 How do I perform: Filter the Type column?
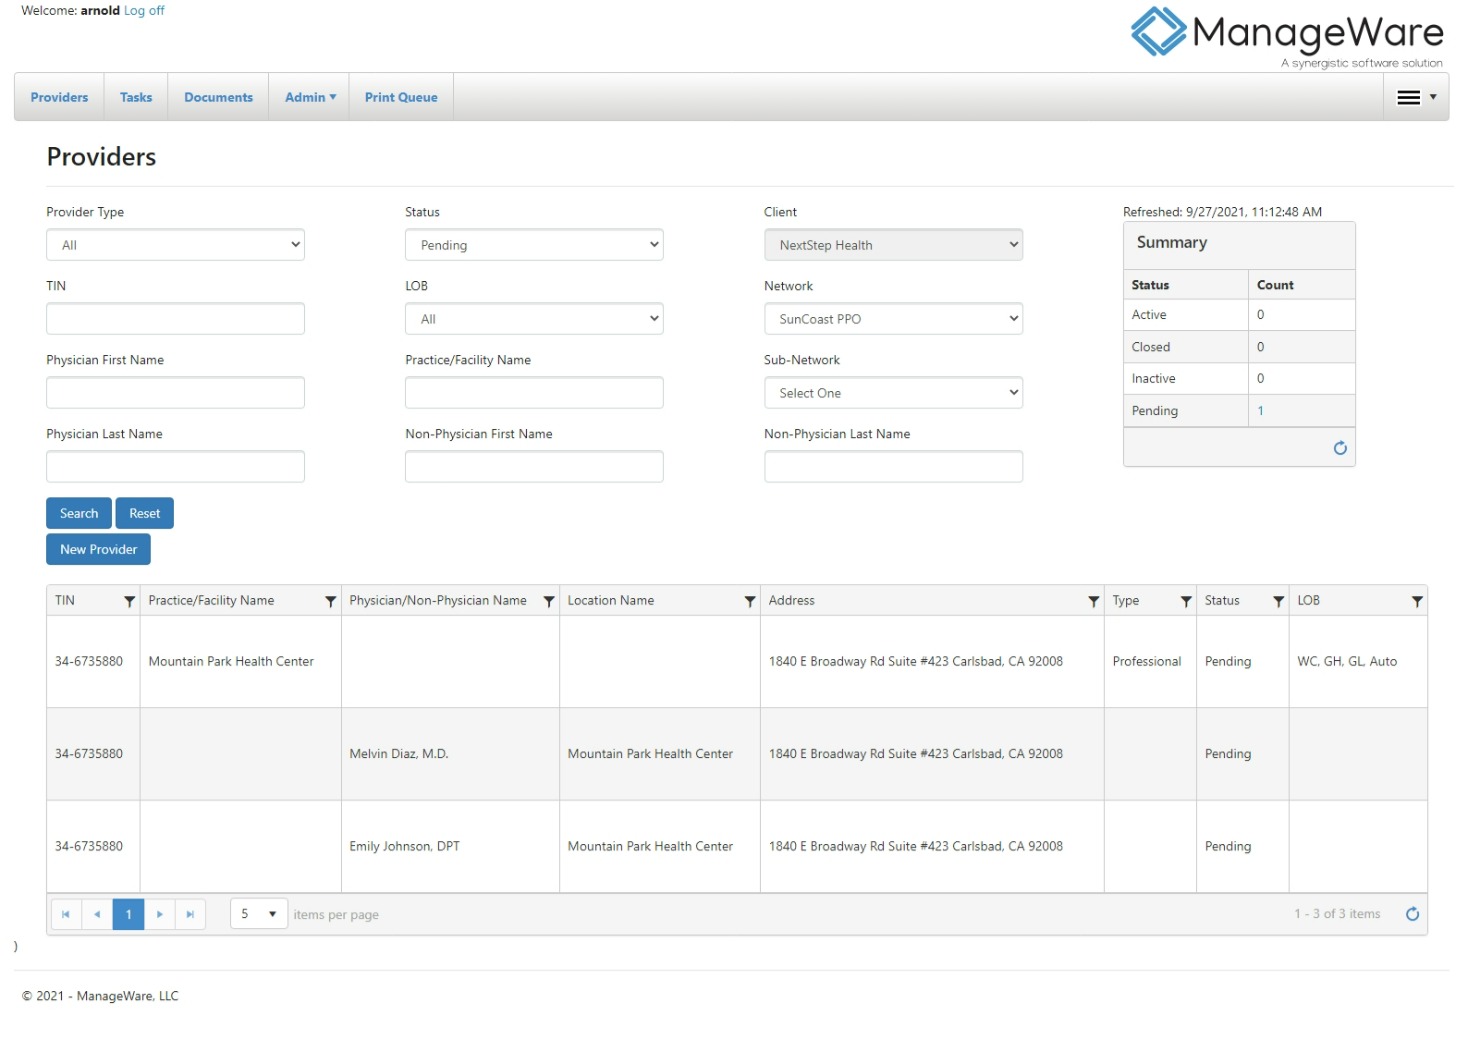1186,601
